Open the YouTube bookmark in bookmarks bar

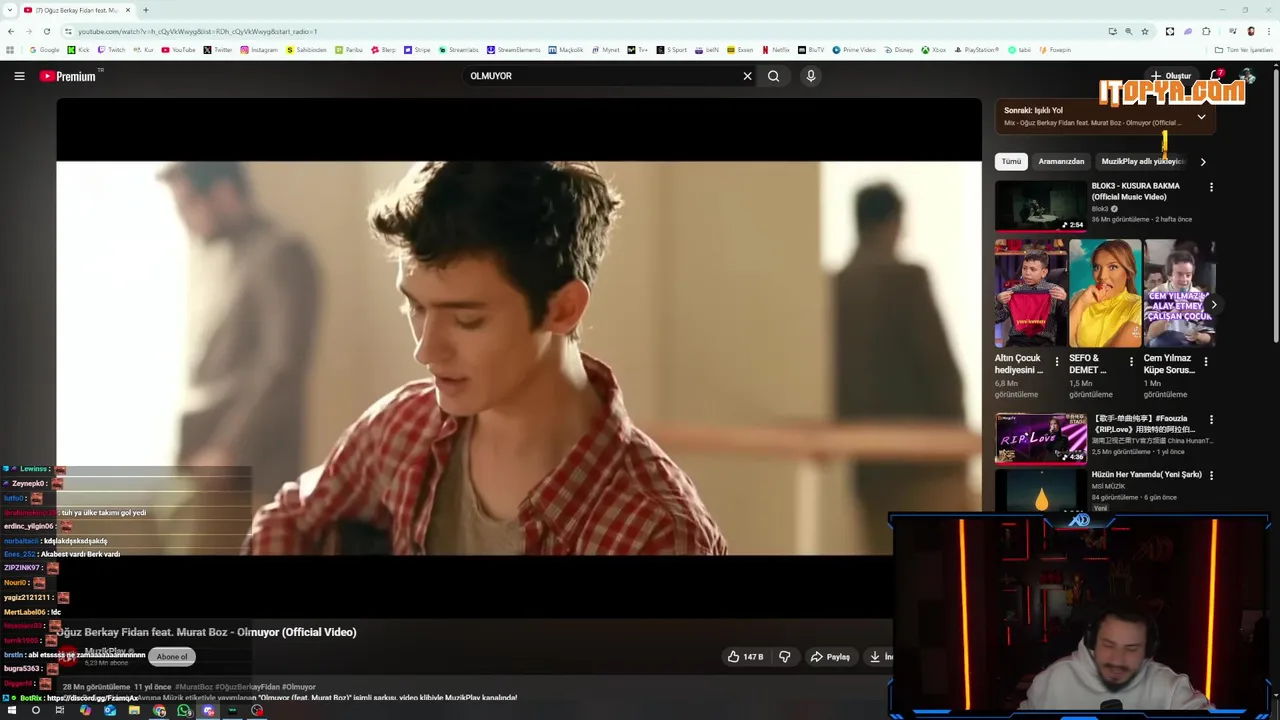tap(179, 50)
